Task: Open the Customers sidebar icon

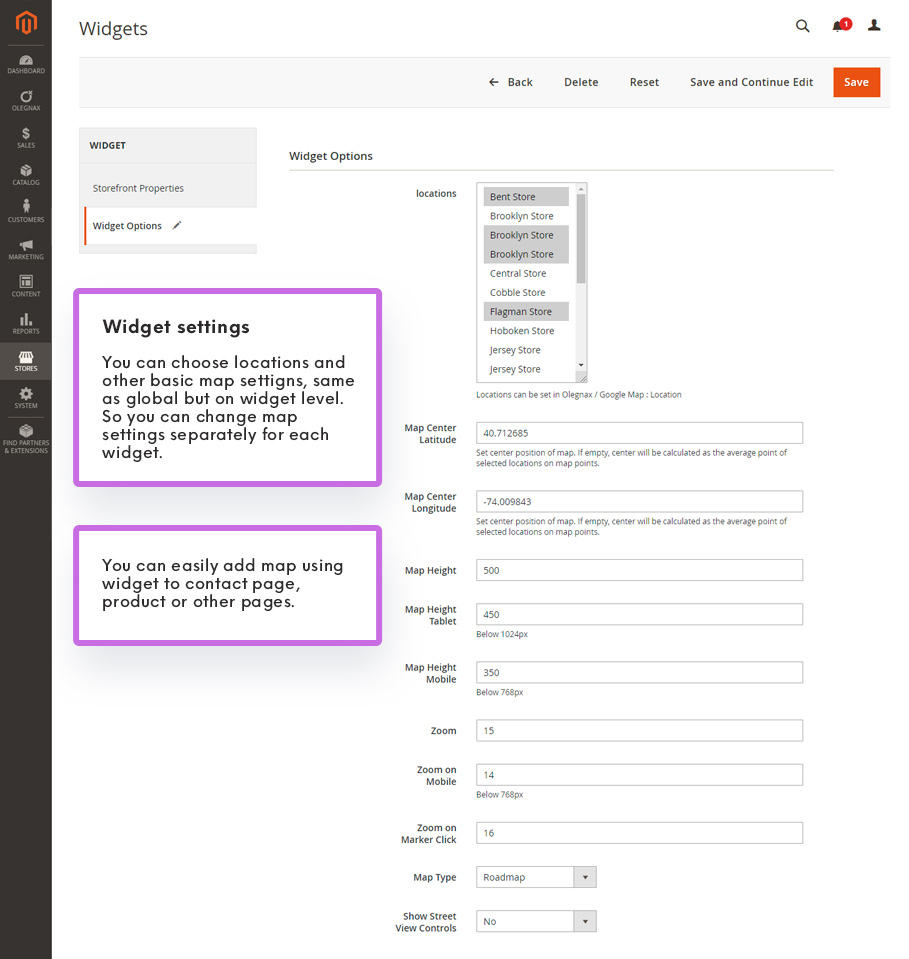Action: coord(26,212)
